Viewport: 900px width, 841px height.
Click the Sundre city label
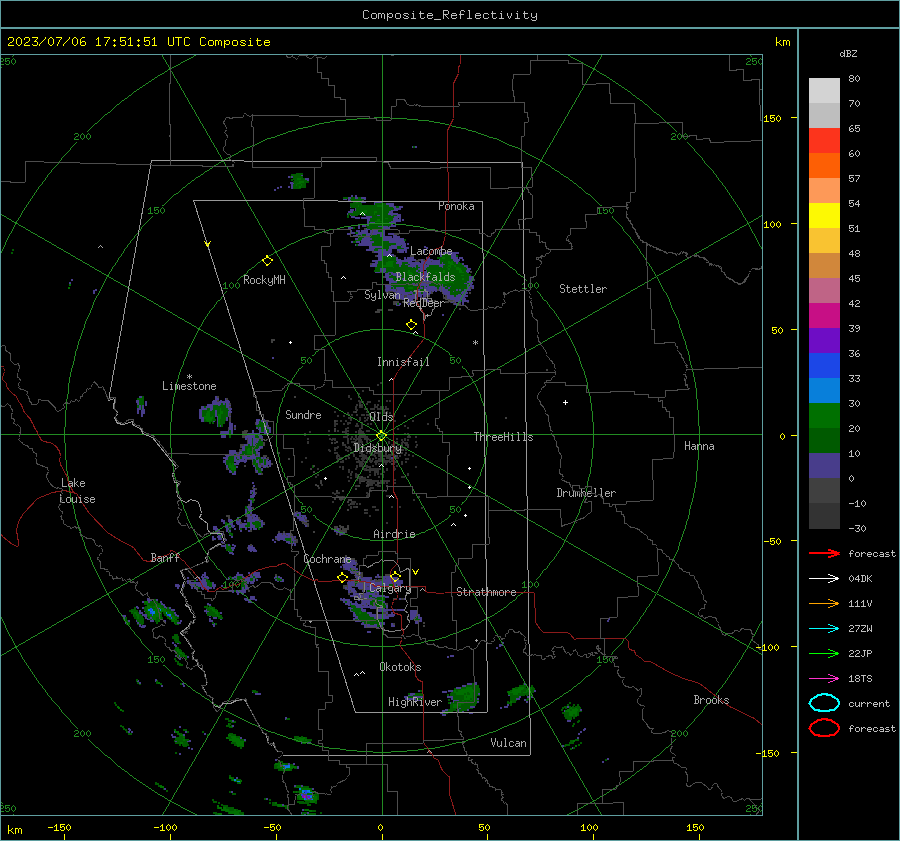click(303, 414)
